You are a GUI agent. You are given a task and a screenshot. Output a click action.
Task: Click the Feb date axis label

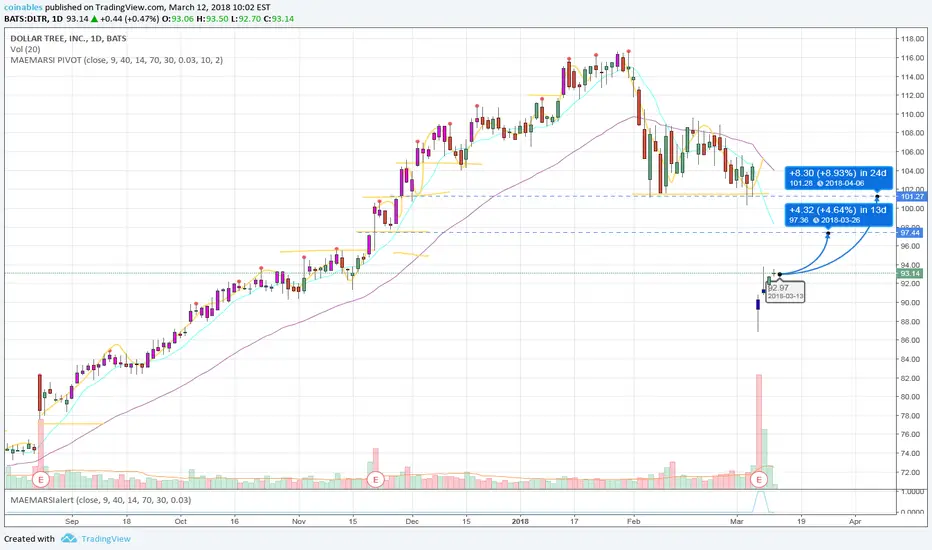[x=634, y=521]
